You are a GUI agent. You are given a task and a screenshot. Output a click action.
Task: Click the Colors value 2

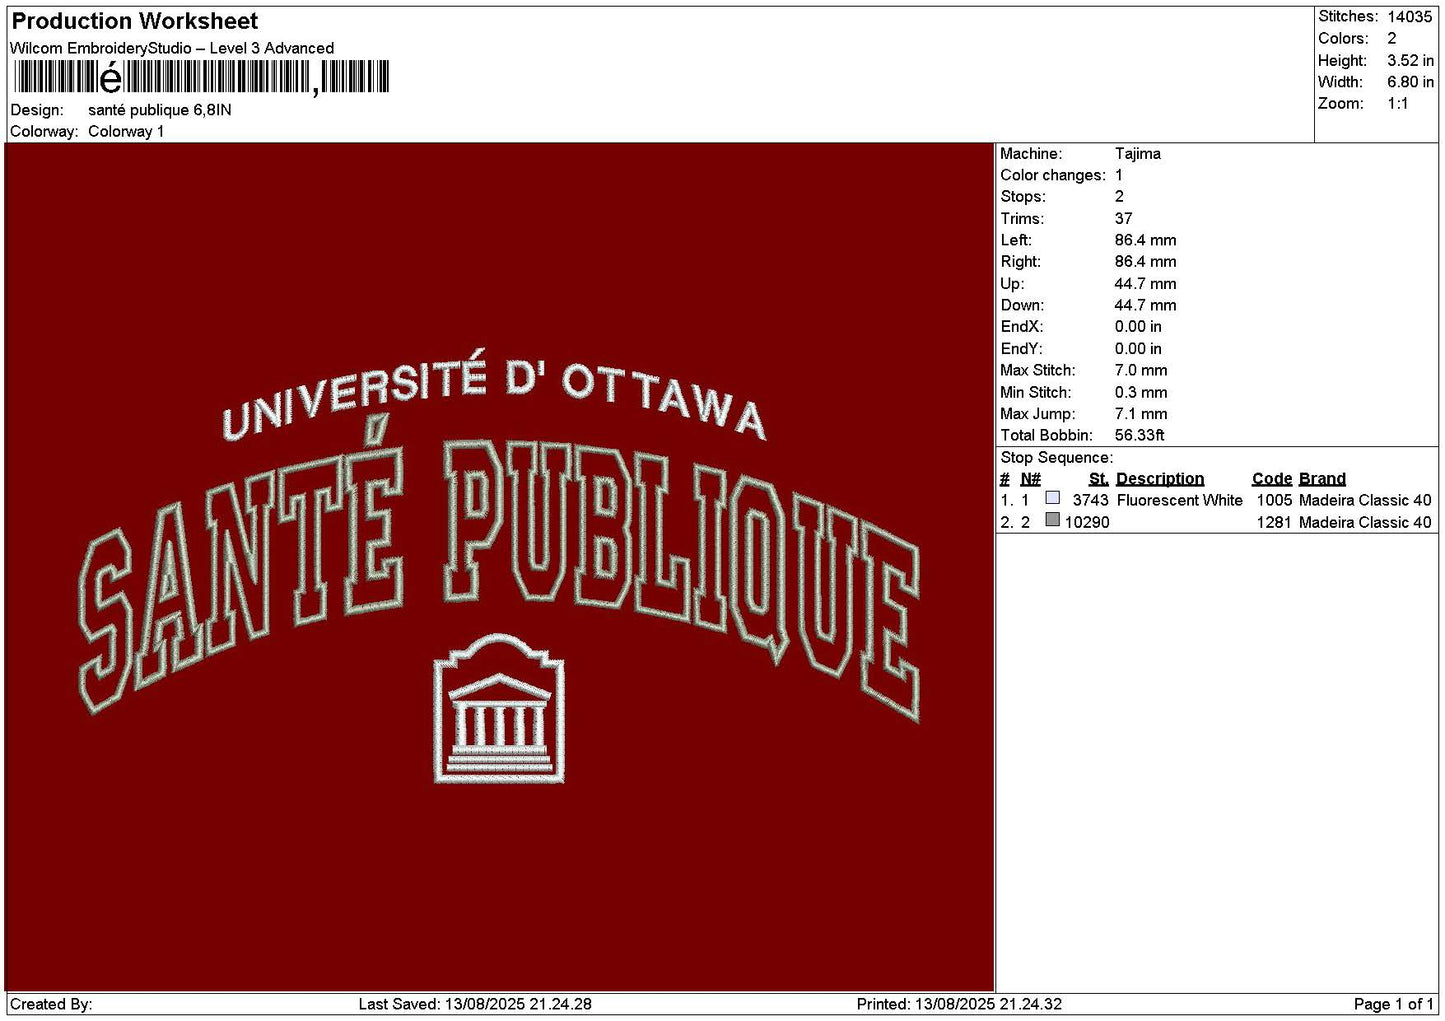point(1392,39)
